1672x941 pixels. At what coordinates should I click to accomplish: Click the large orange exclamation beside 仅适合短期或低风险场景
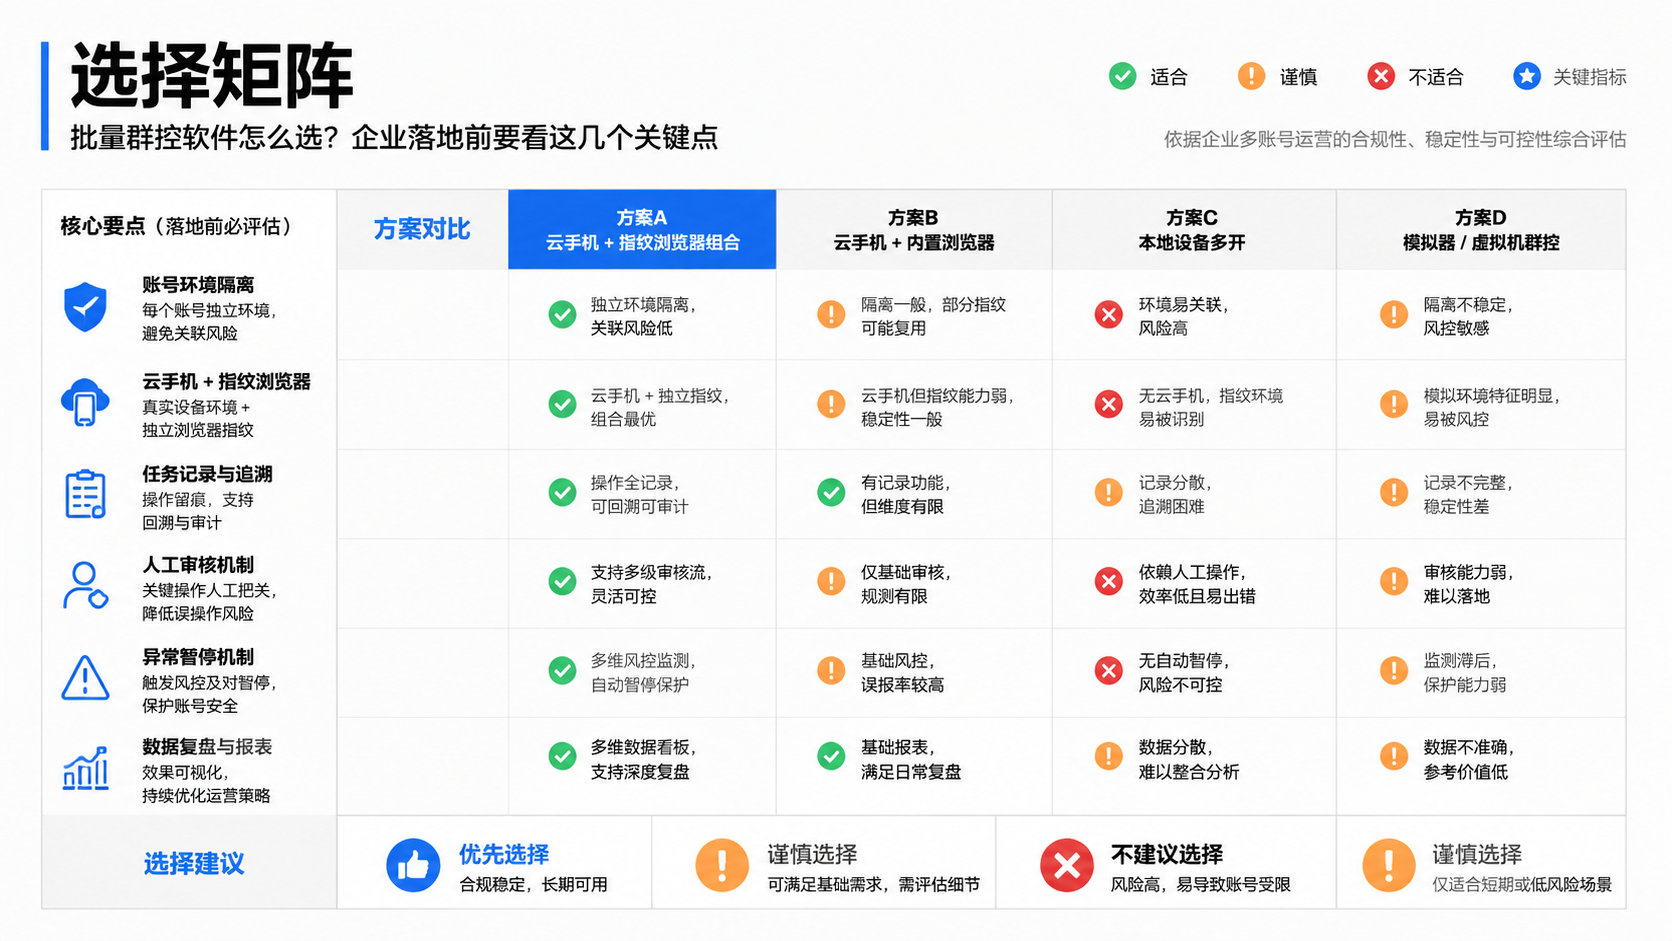click(x=1389, y=865)
